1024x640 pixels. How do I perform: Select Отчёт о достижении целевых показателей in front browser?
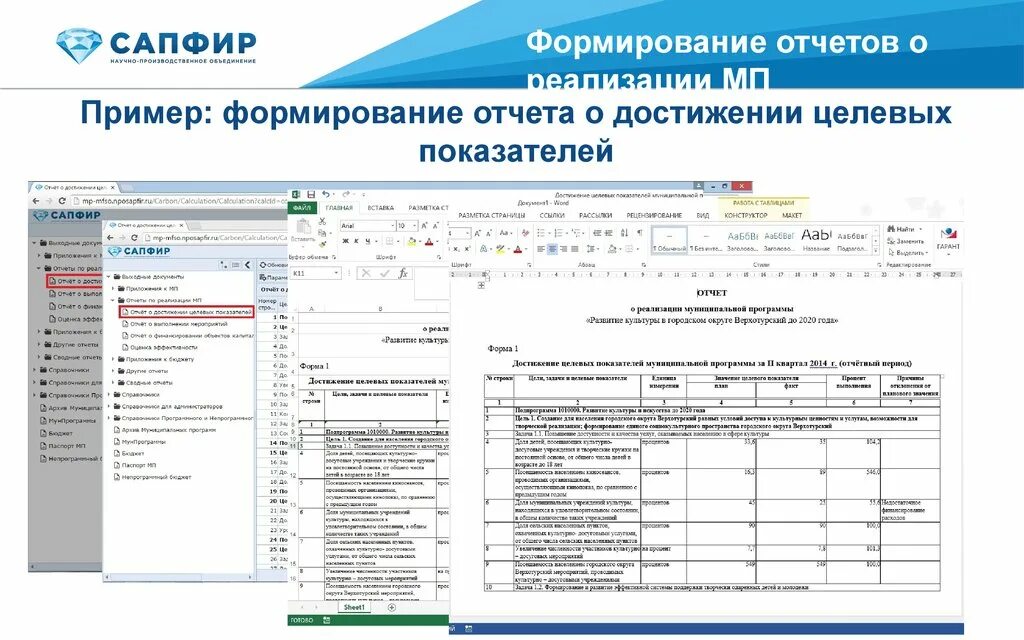tap(187, 312)
